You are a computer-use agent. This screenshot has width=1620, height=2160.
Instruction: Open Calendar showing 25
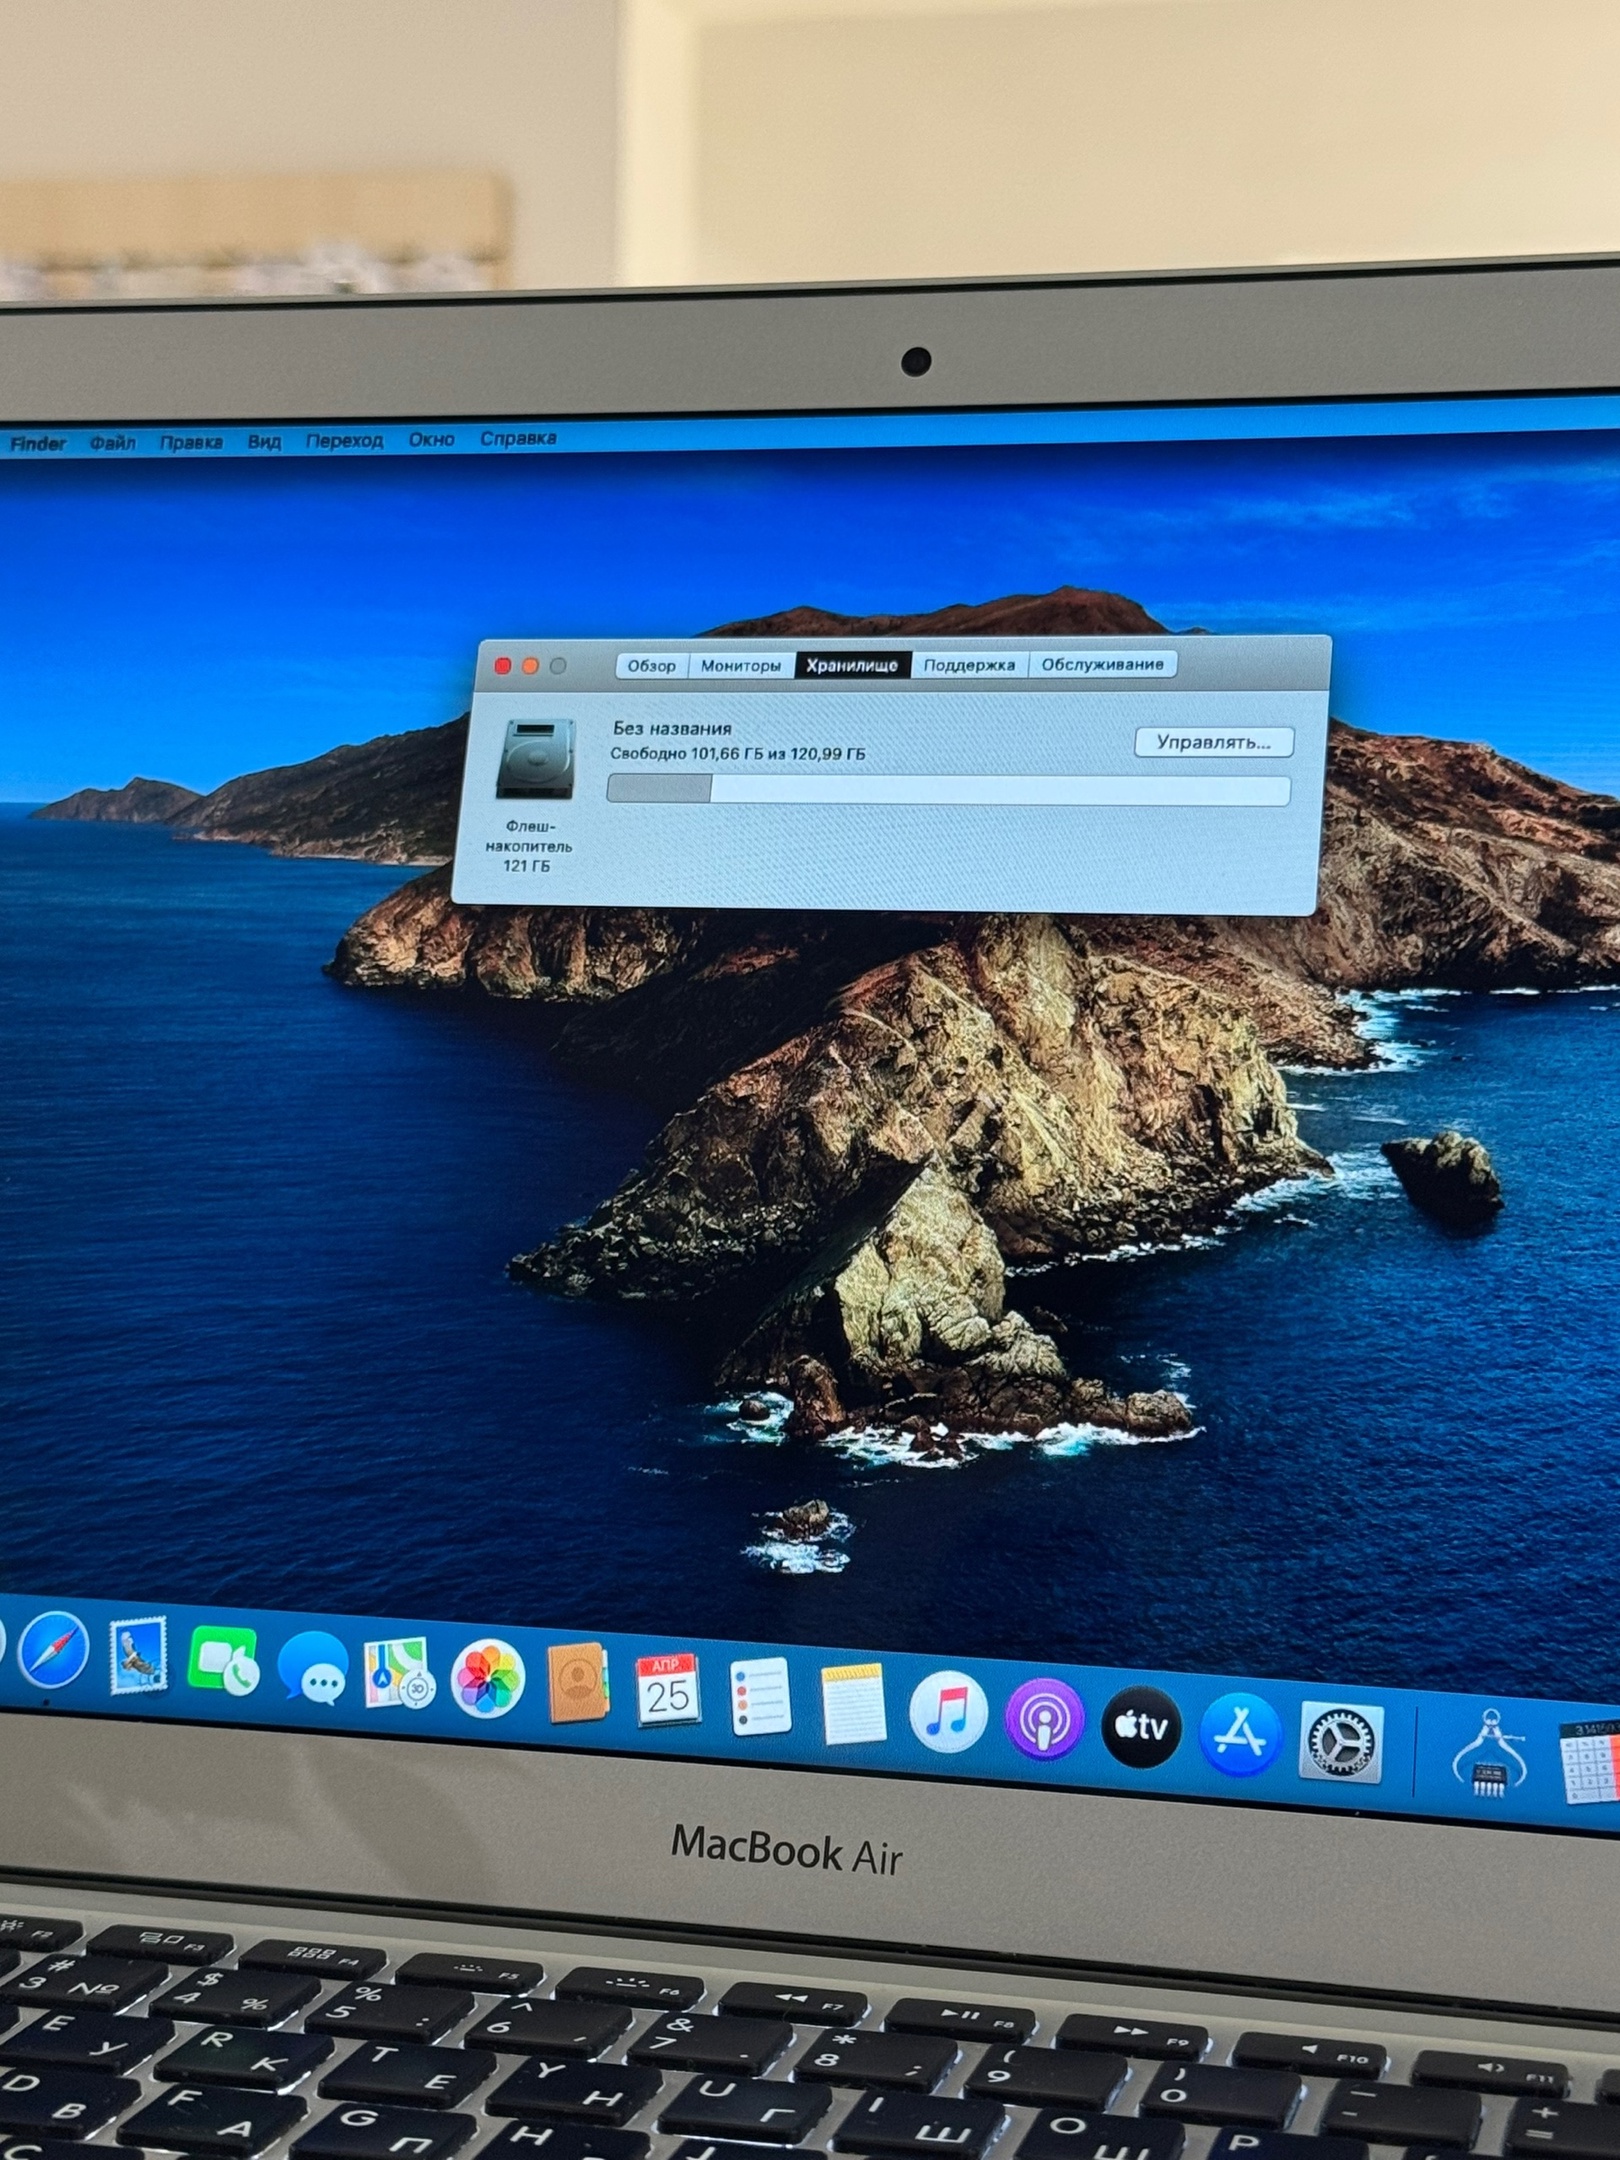click(668, 1690)
